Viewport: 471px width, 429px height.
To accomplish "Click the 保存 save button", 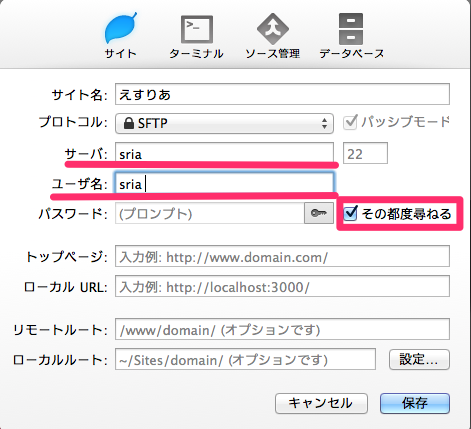I will (x=415, y=403).
